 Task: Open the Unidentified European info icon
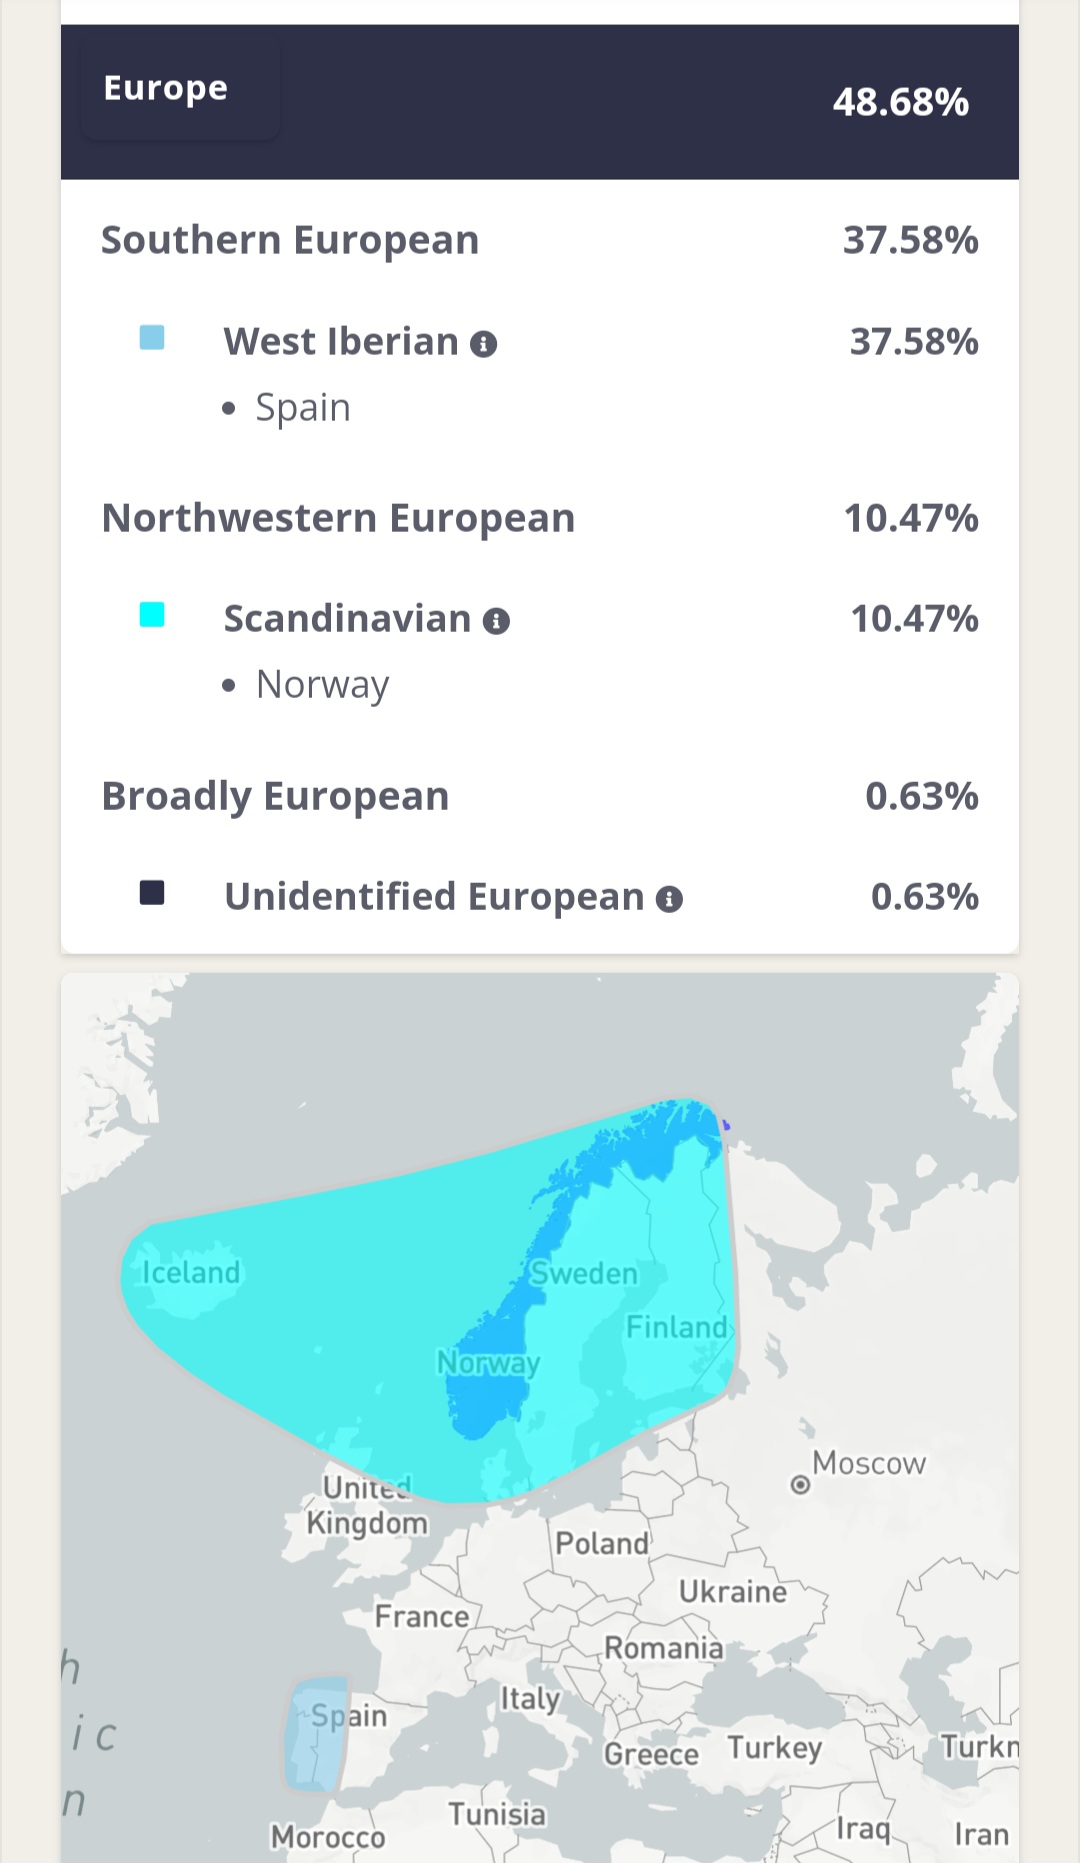[x=669, y=900]
